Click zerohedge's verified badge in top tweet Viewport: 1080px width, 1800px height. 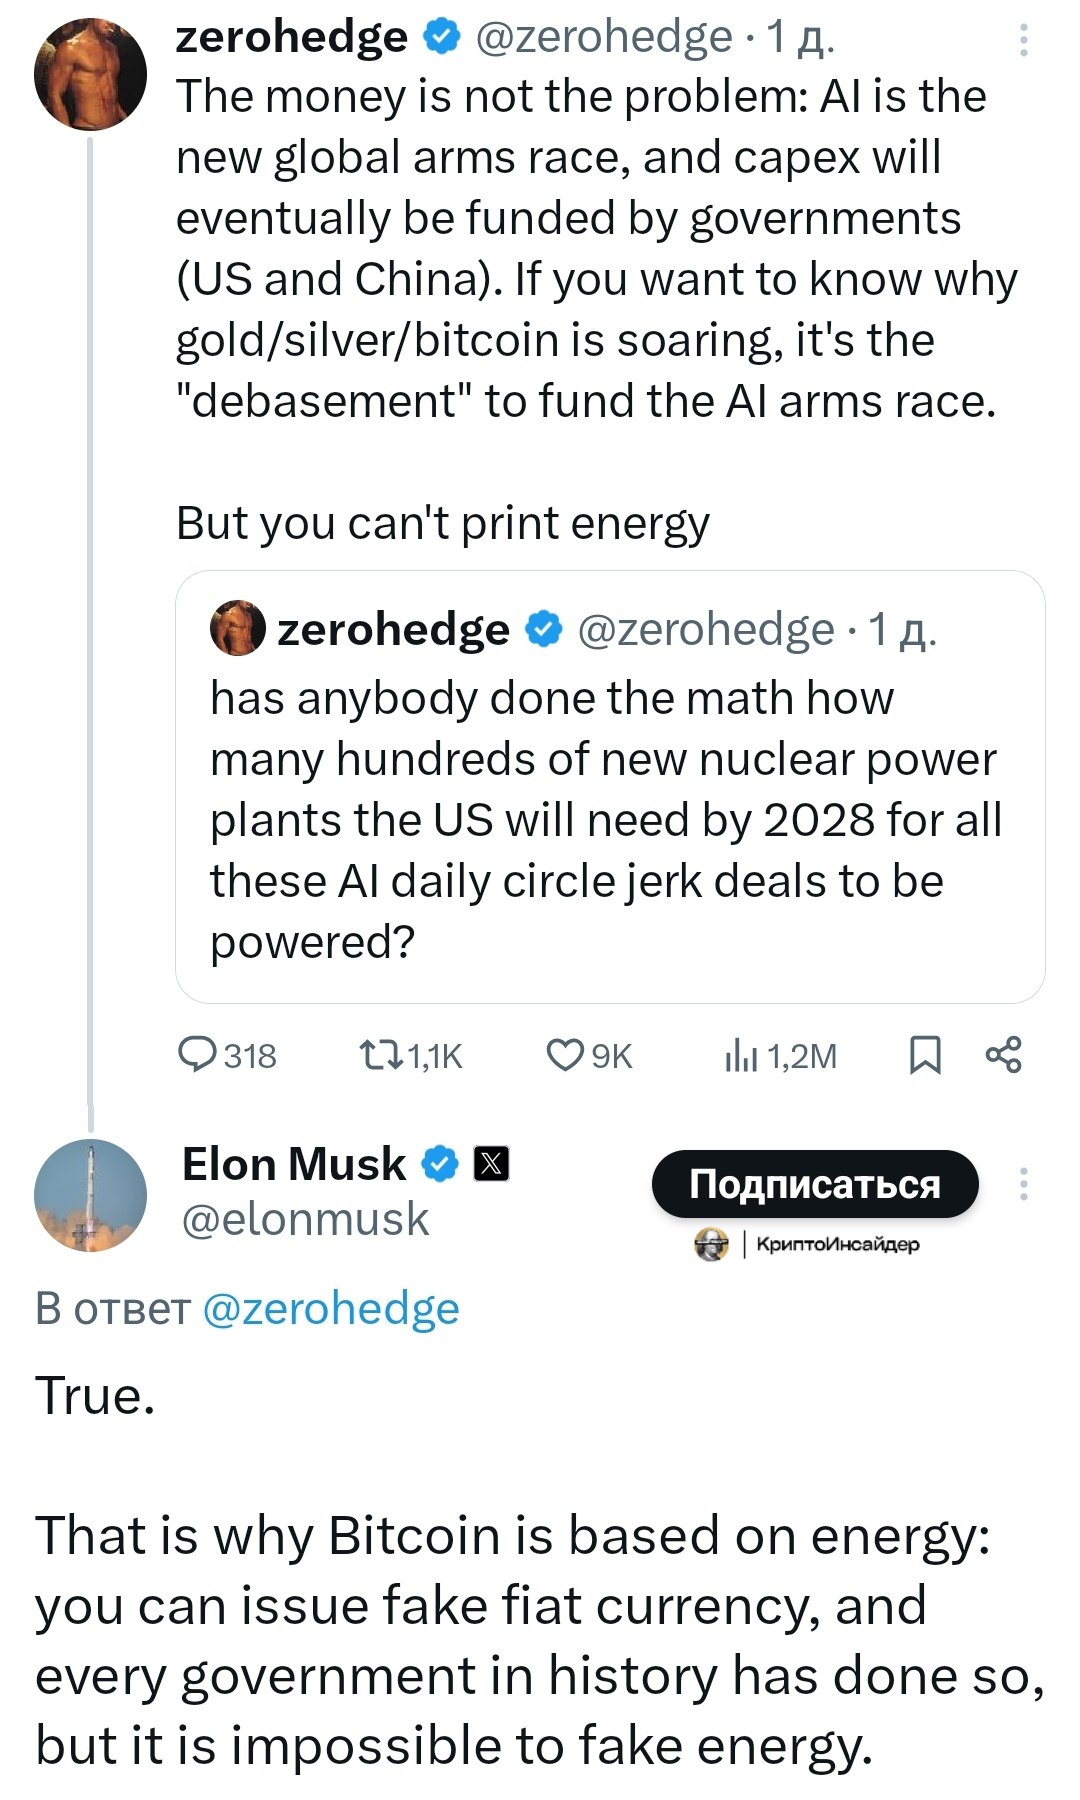[441, 38]
